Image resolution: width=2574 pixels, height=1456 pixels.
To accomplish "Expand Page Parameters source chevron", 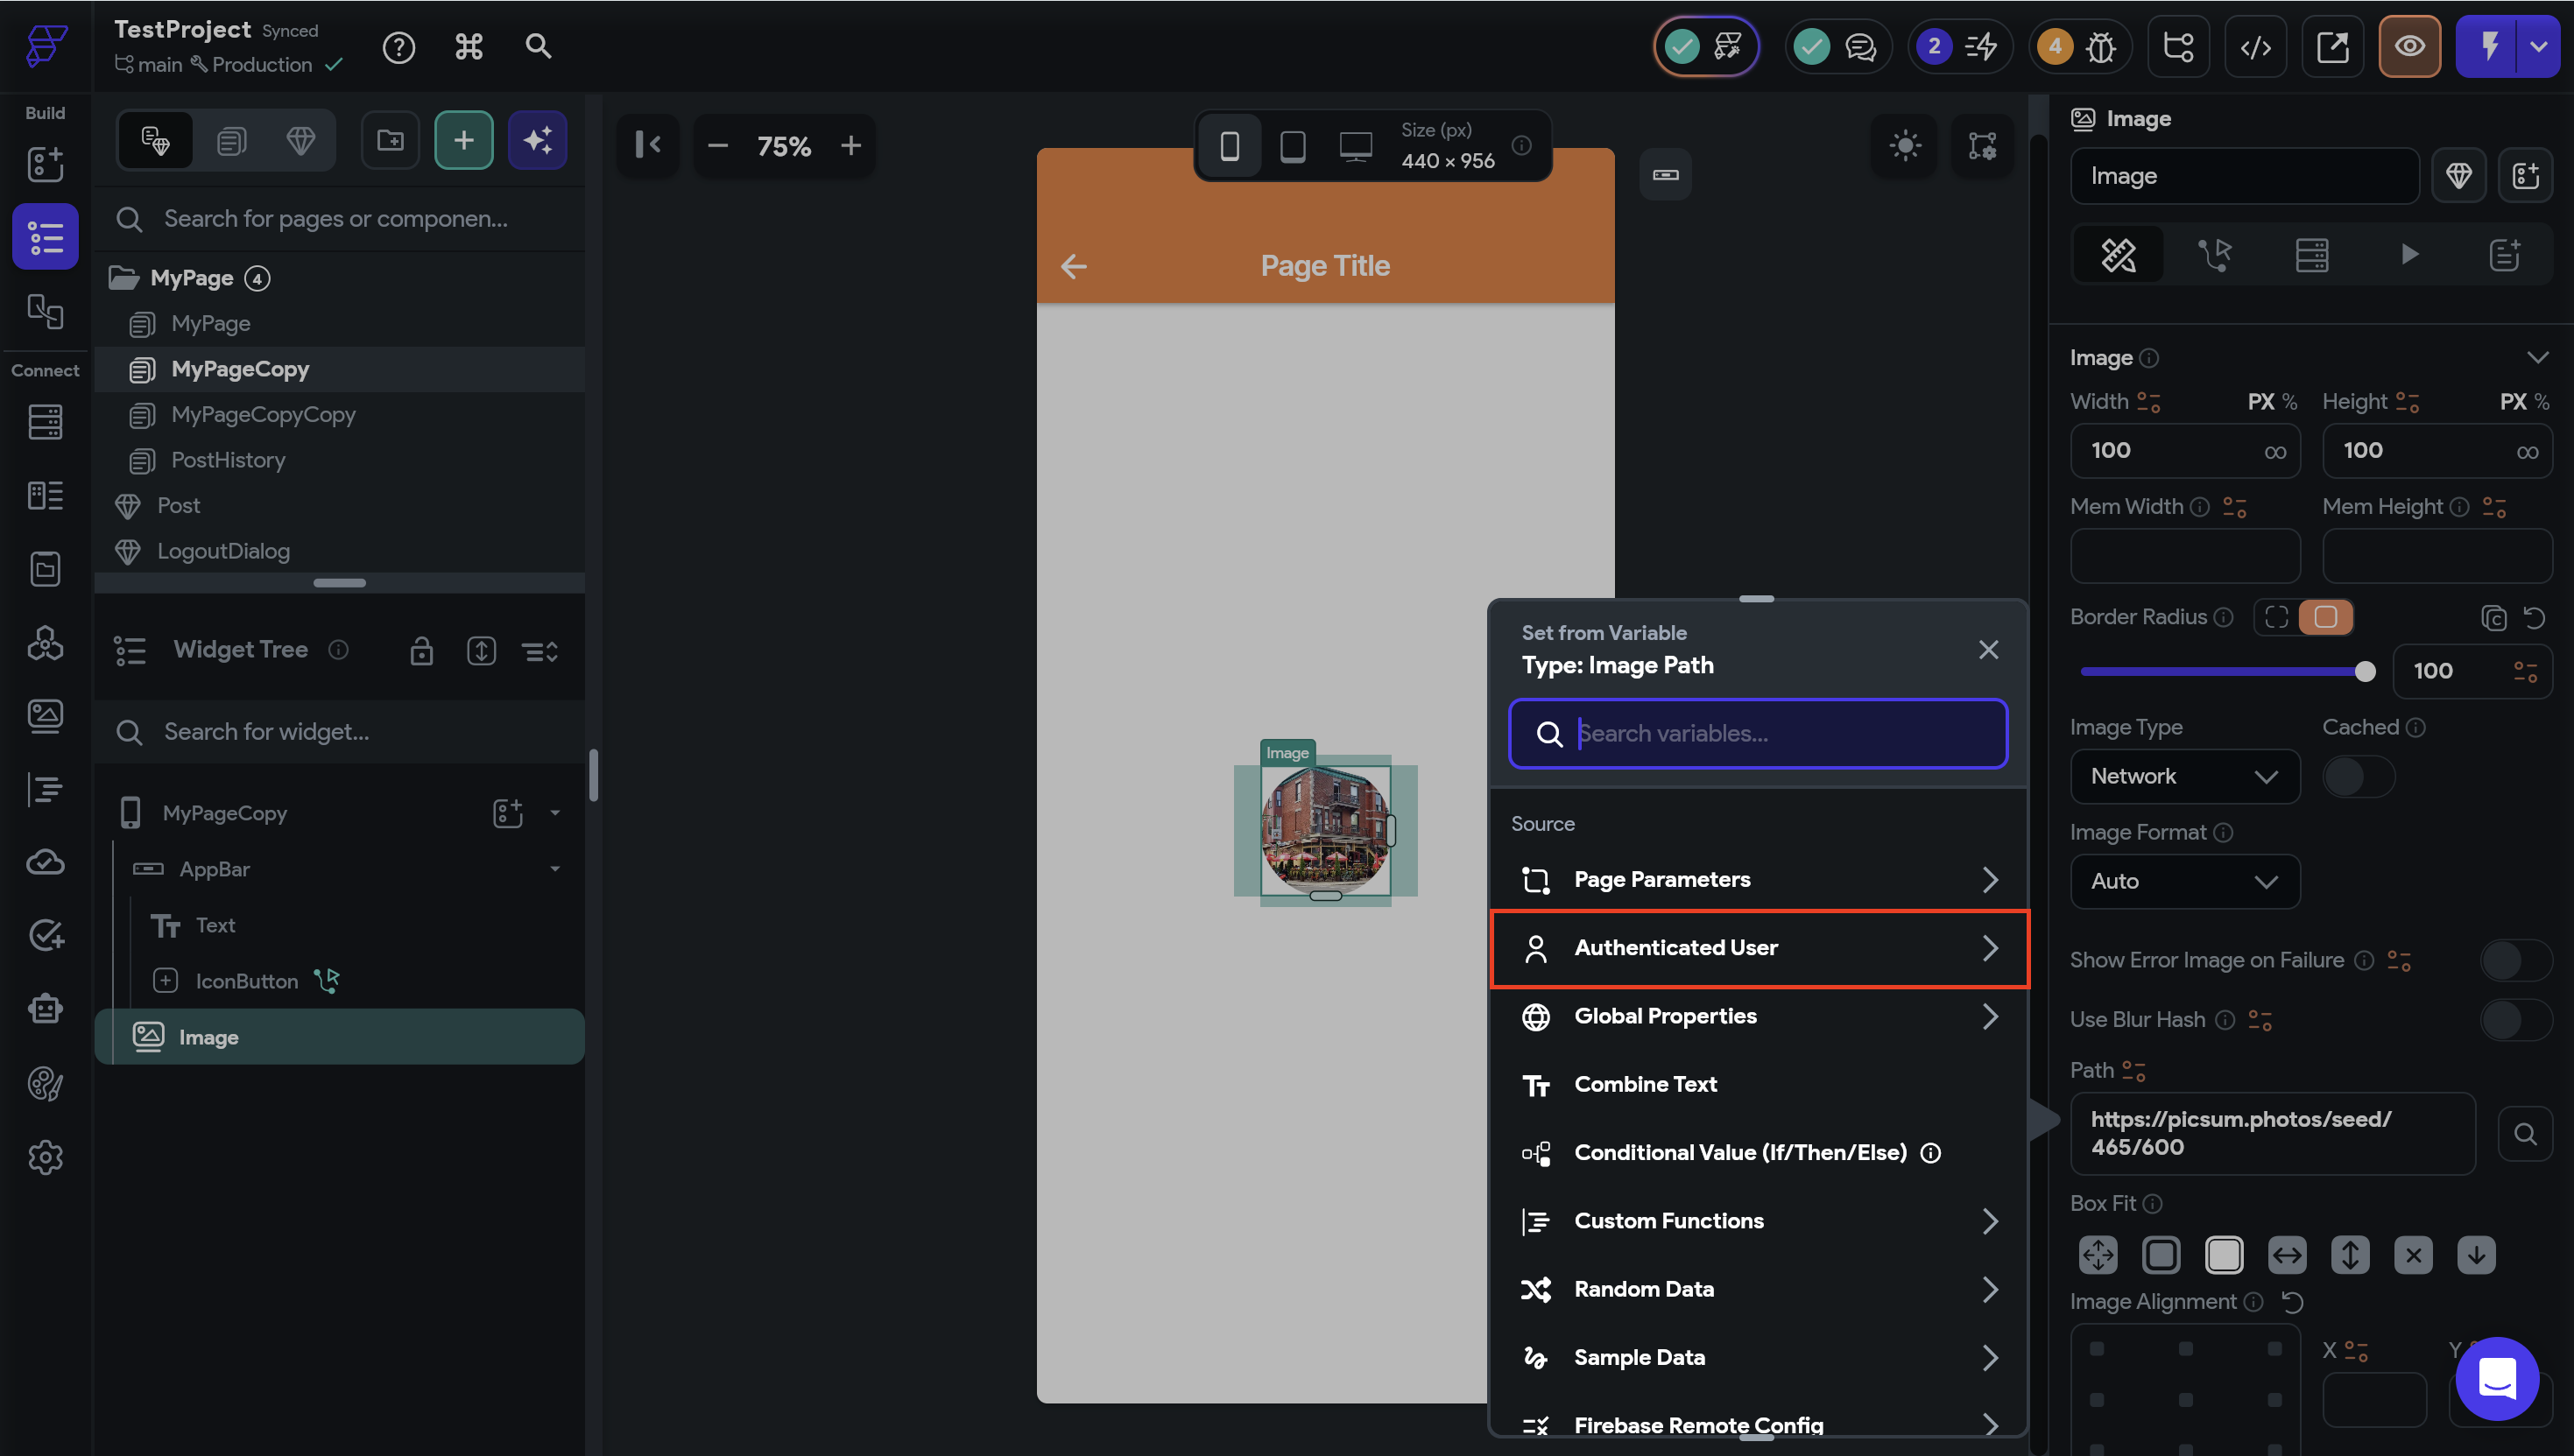I will click(x=1990, y=879).
